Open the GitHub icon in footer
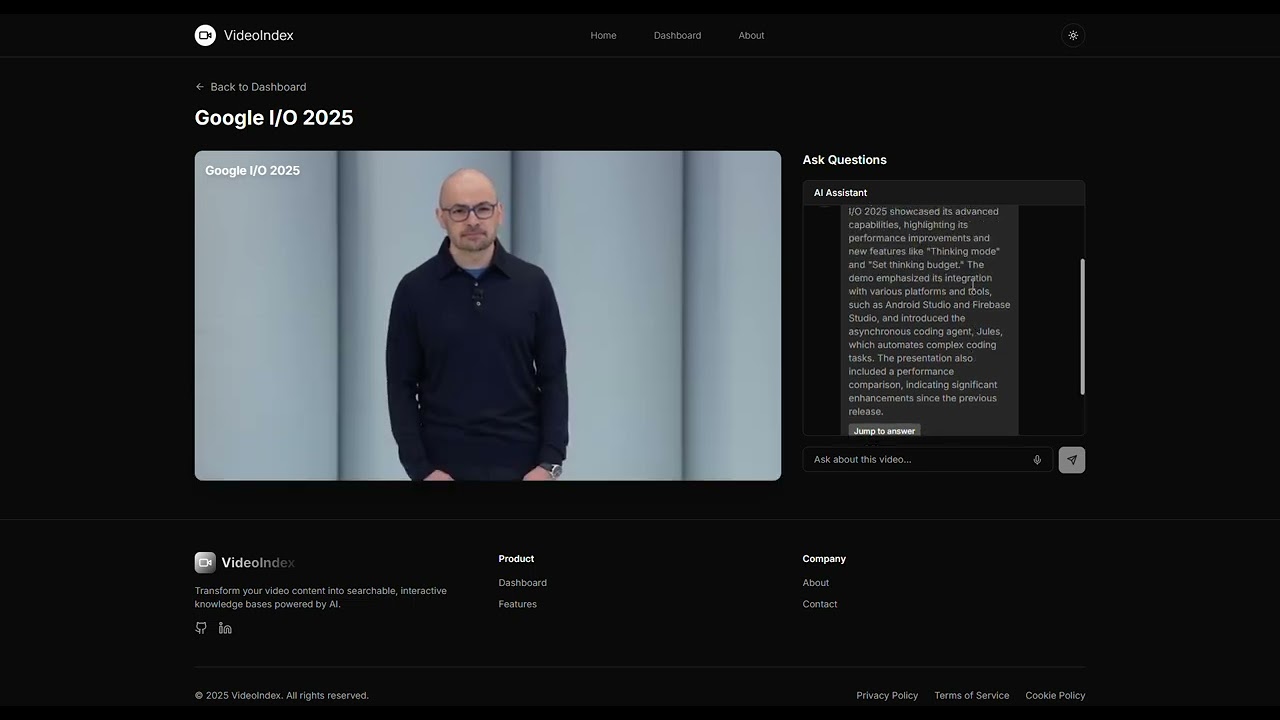 click(x=201, y=628)
